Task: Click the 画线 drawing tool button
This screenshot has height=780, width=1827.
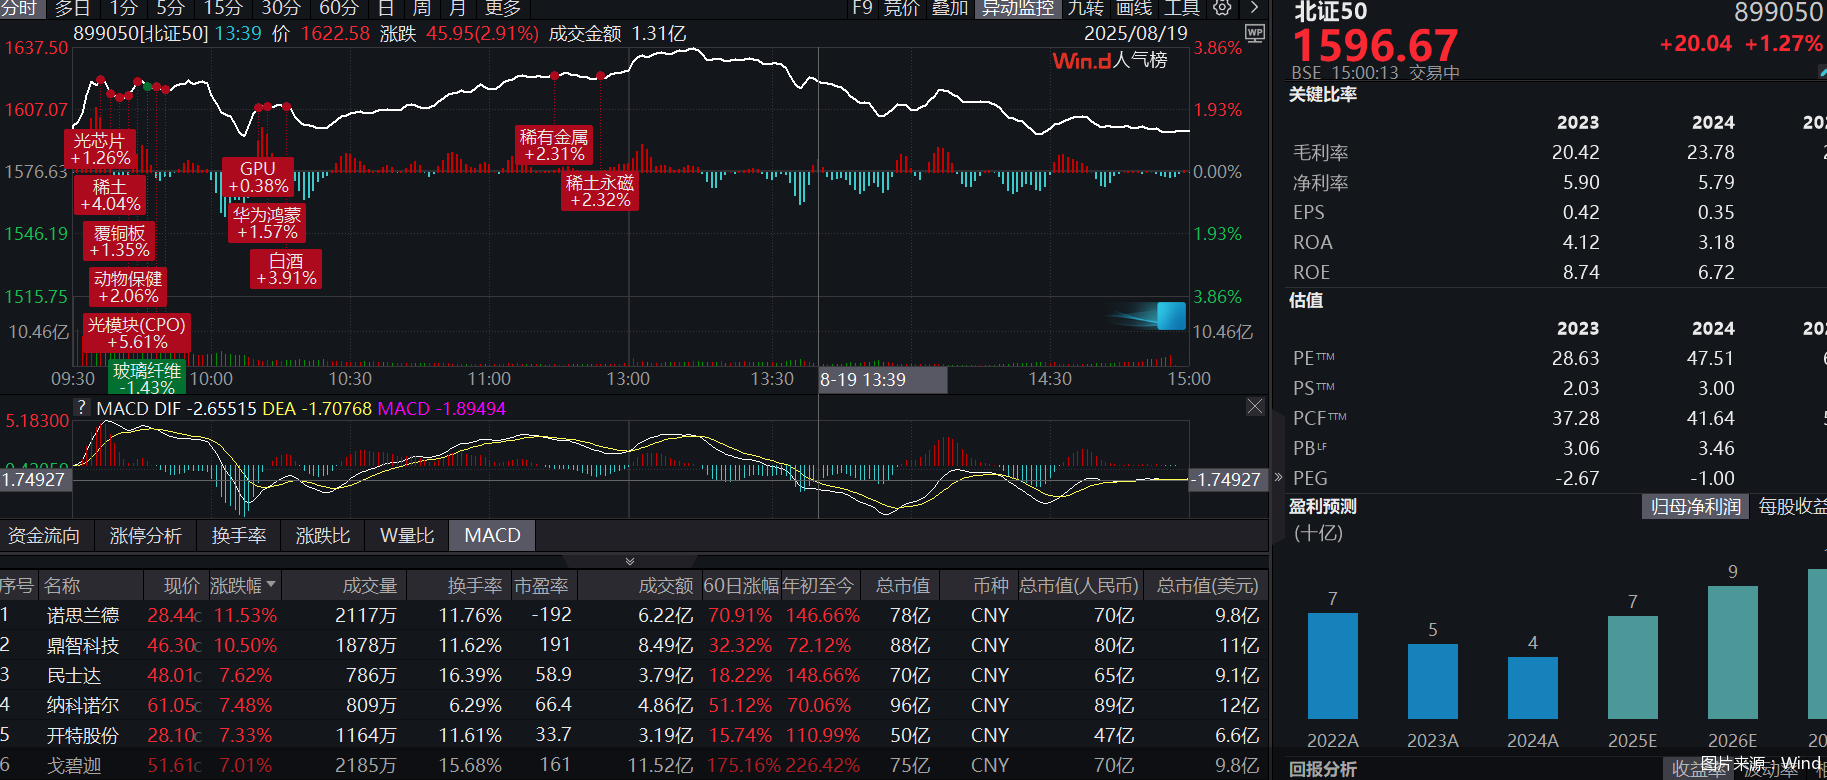Action: [x=1134, y=8]
